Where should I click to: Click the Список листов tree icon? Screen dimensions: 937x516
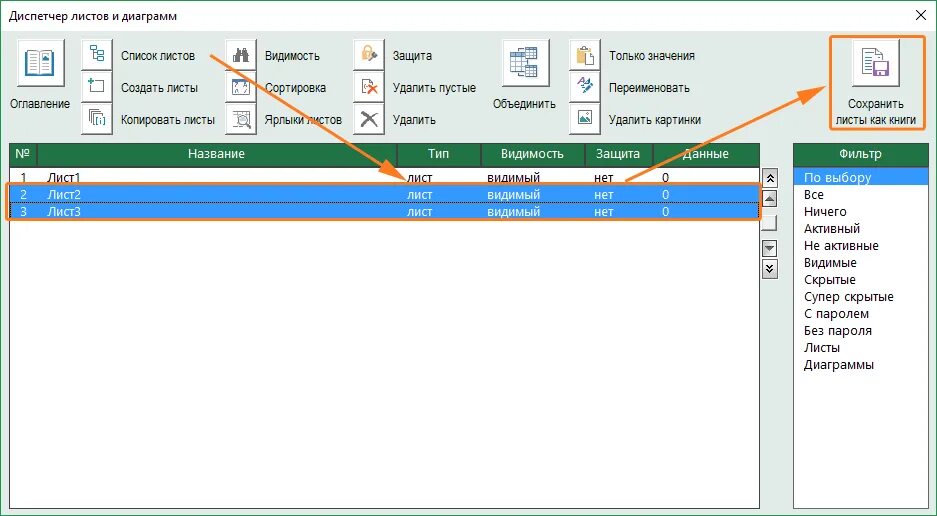pyautogui.click(x=97, y=54)
